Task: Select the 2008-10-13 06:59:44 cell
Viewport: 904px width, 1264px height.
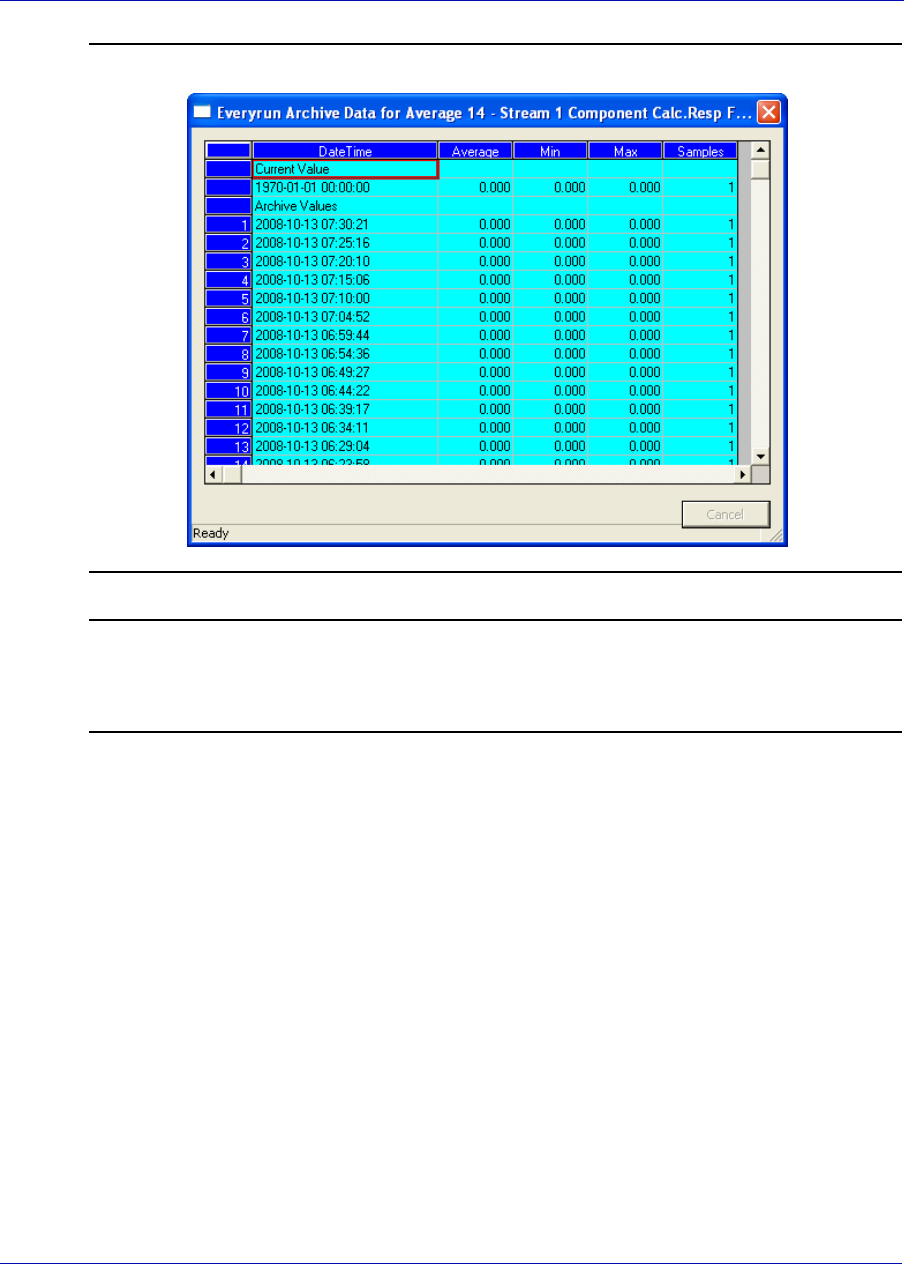Action: tap(345, 335)
